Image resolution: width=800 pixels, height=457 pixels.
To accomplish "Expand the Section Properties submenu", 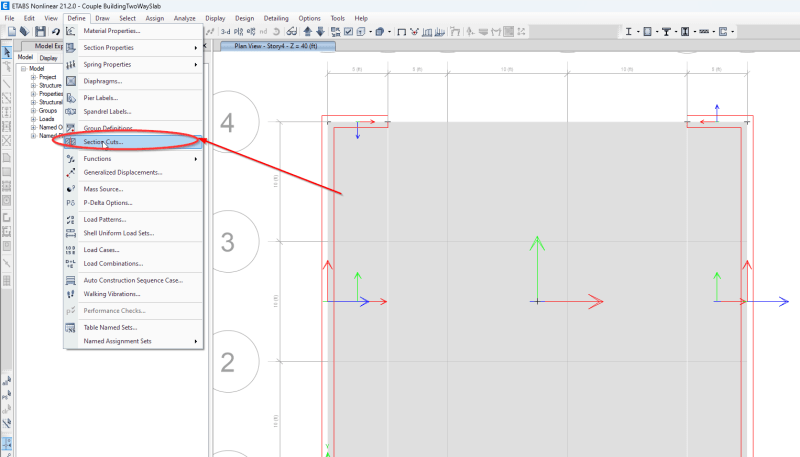I will 195,48.
